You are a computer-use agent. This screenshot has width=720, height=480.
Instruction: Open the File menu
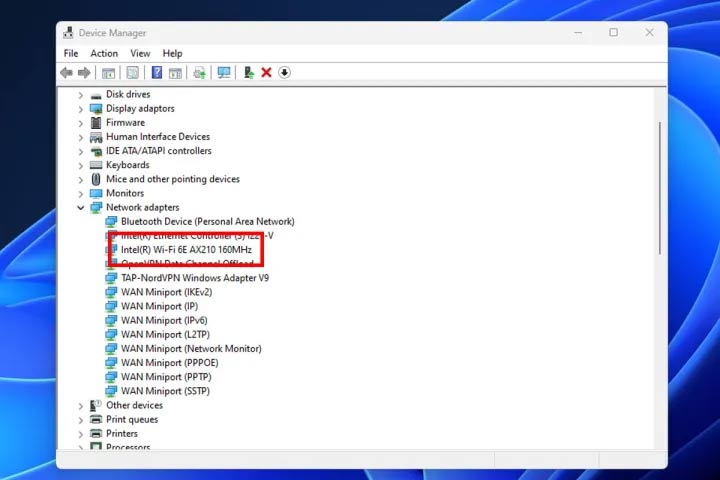tap(71, 53)
